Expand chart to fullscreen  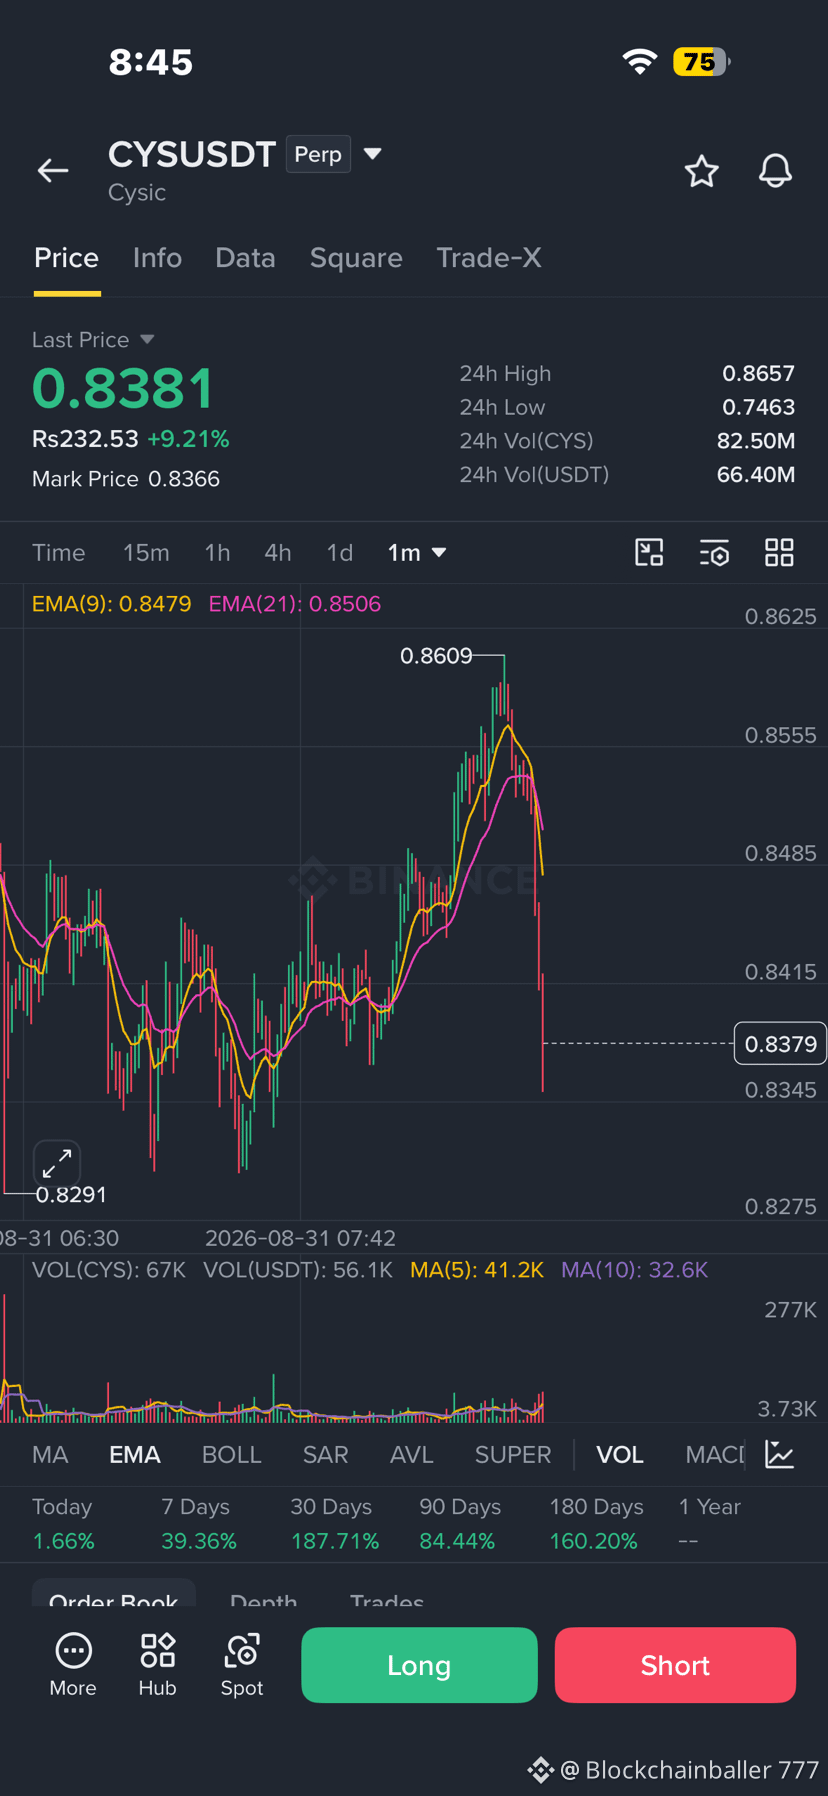point(57,1163)
